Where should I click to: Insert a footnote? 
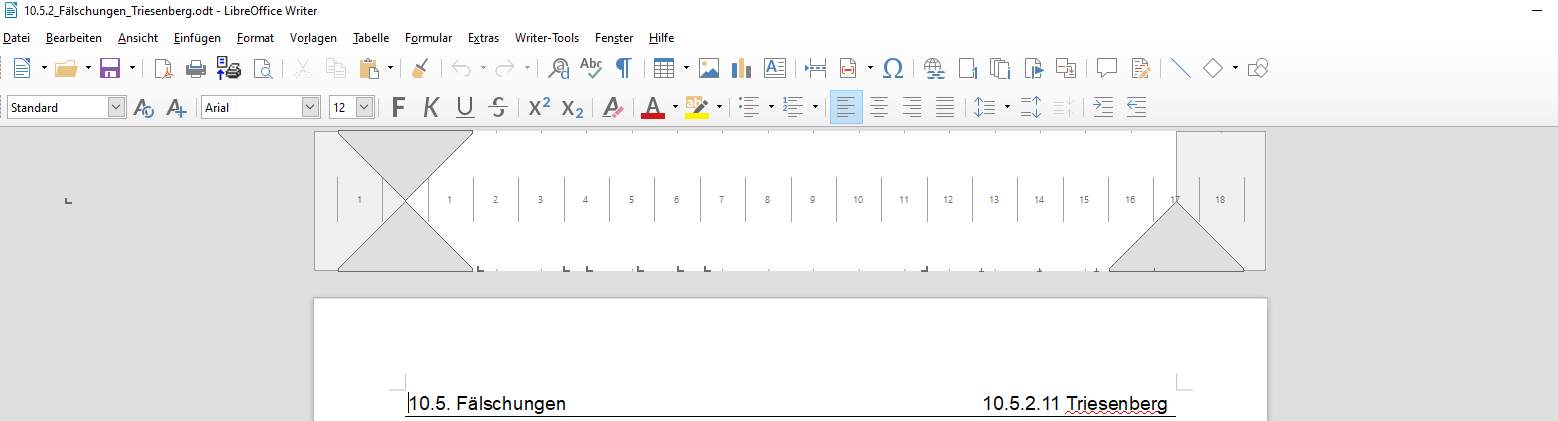tap(968, 68)
